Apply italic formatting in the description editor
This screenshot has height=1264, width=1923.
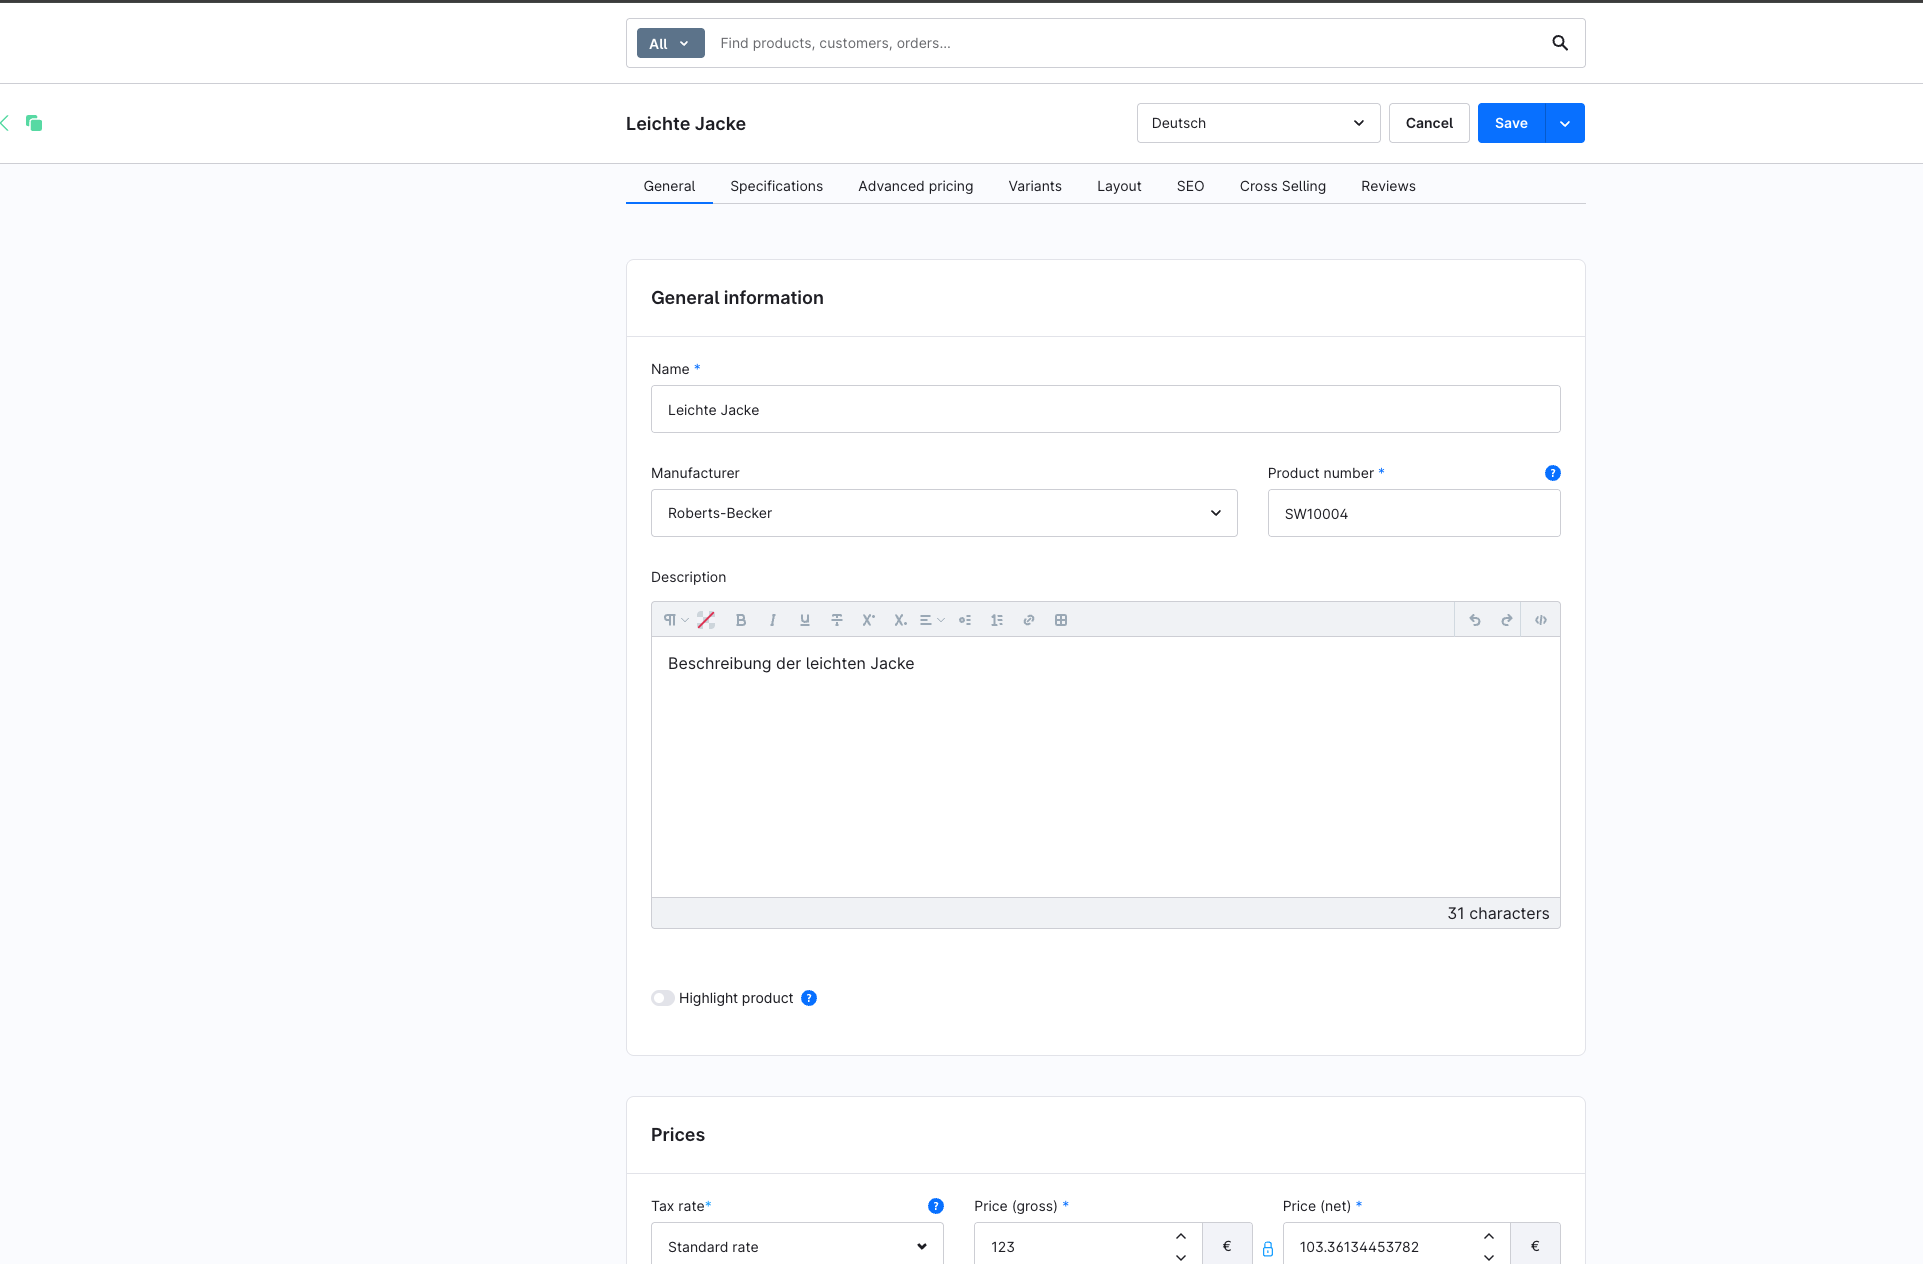[772, 620]
